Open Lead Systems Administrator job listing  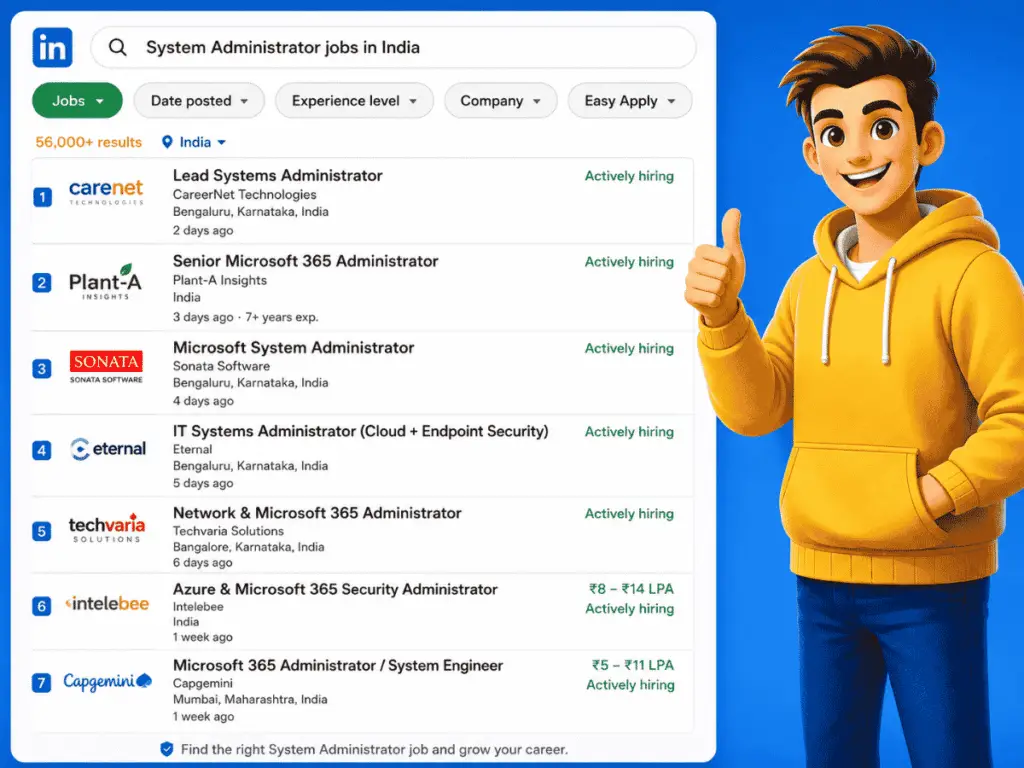point(278,176)
